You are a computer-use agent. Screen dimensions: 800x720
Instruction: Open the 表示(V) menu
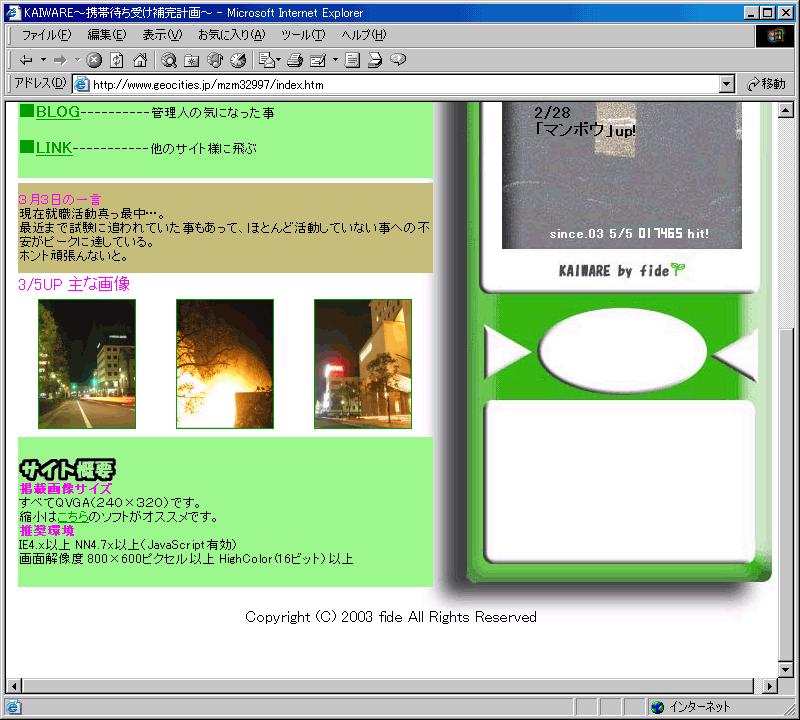[x=162, y=35]
